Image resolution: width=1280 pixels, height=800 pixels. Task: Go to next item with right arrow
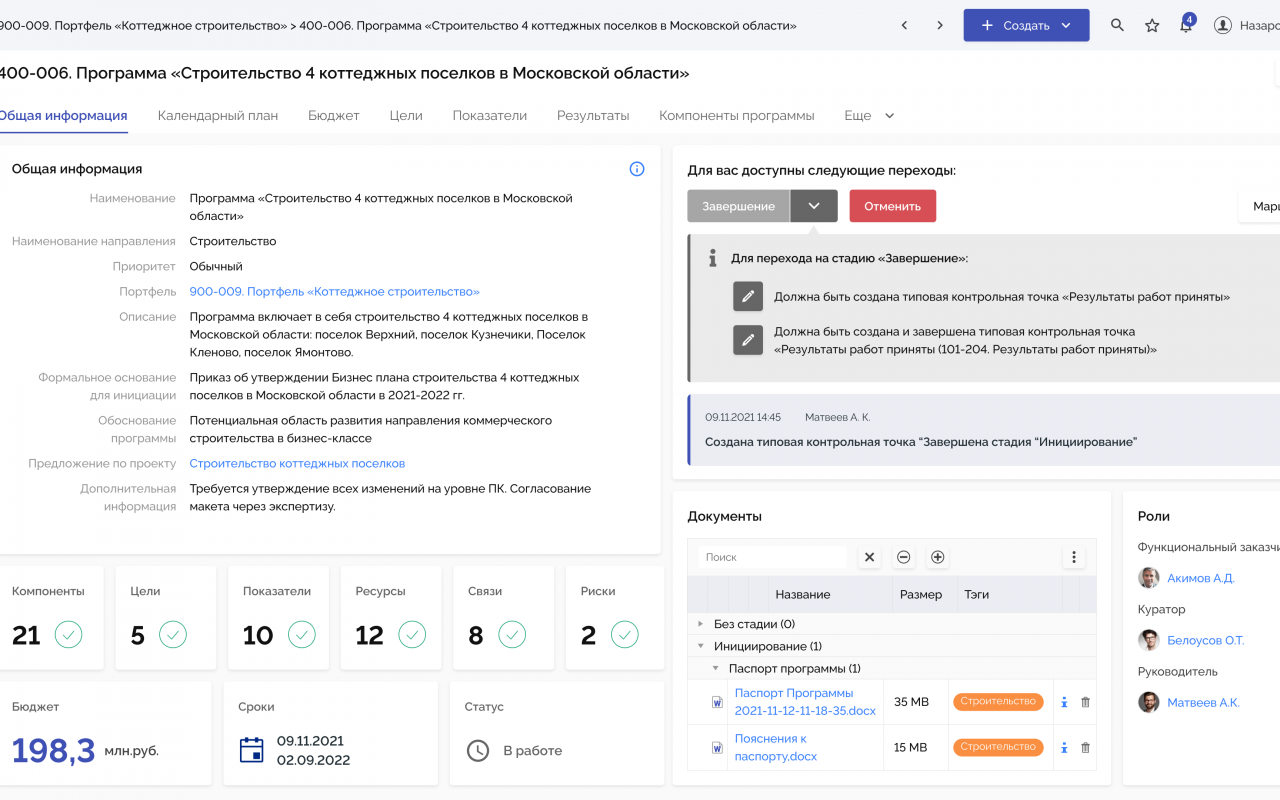coord(940,25)
